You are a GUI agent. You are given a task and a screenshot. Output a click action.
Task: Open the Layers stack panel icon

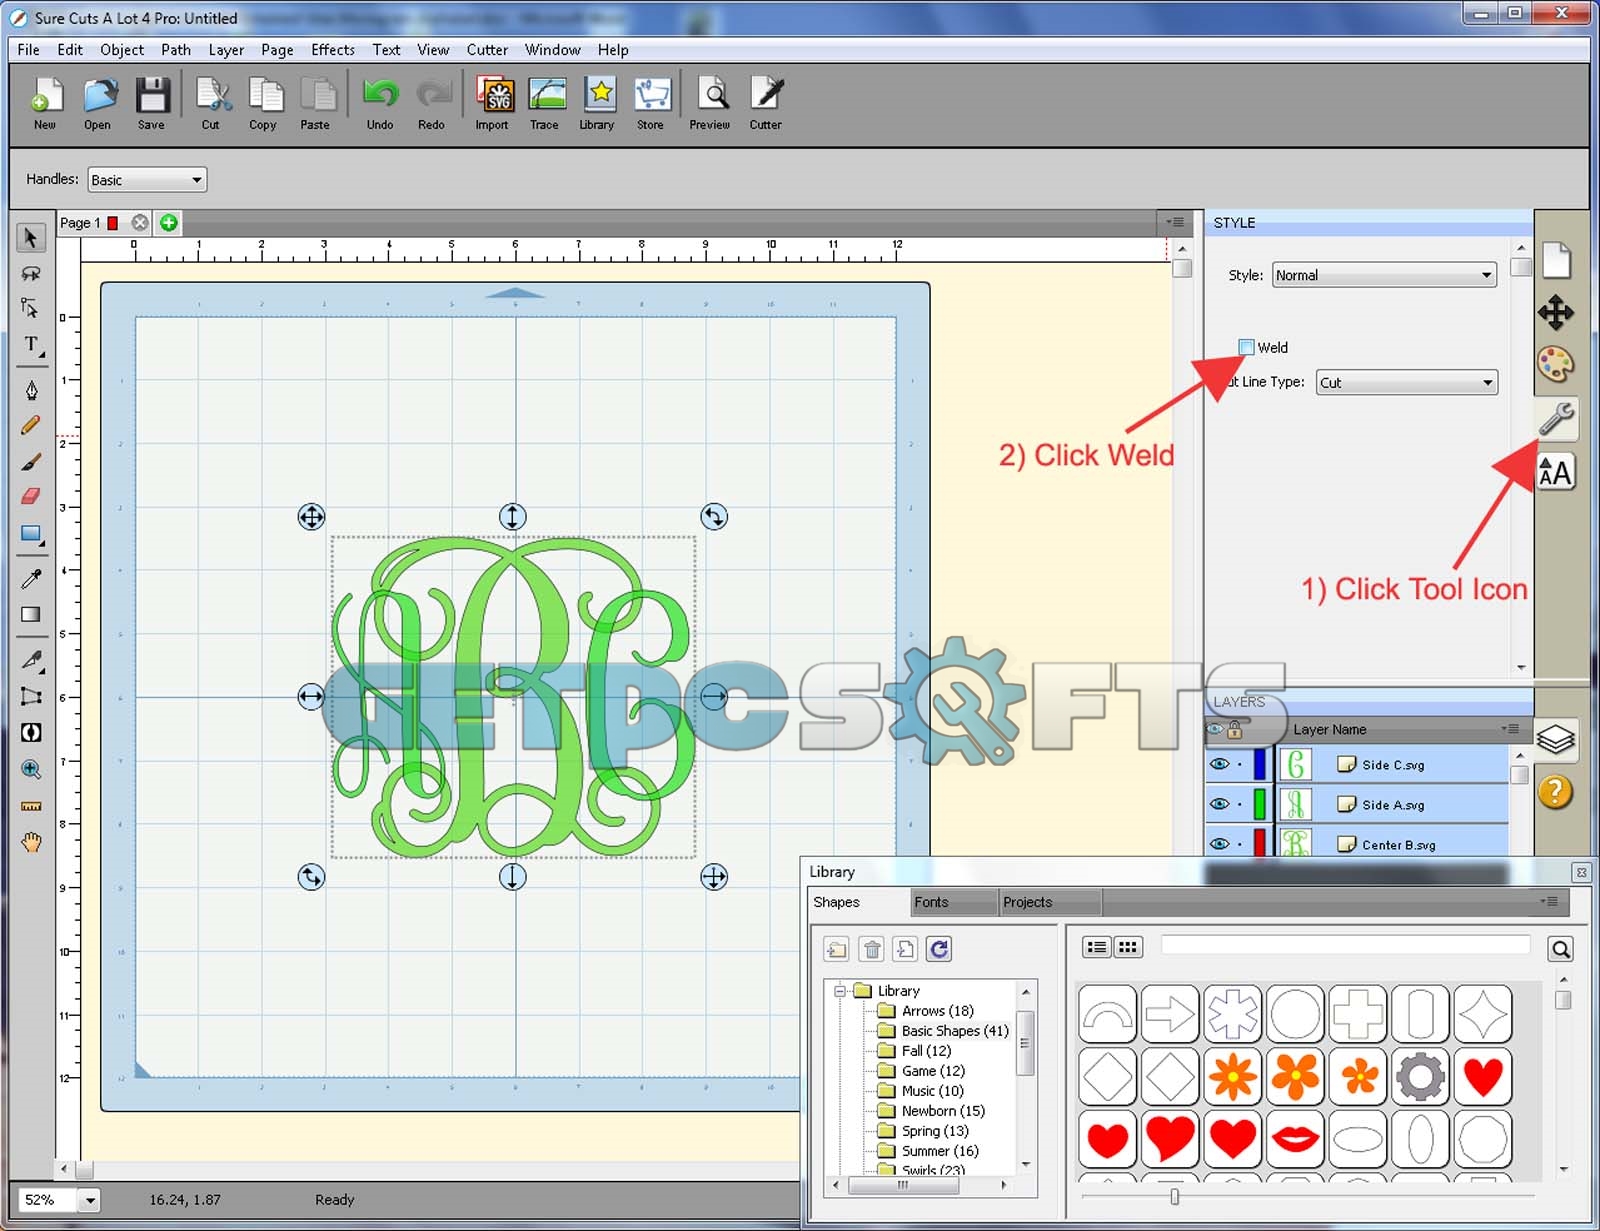pyautogui.click(x=1556, y=740)
